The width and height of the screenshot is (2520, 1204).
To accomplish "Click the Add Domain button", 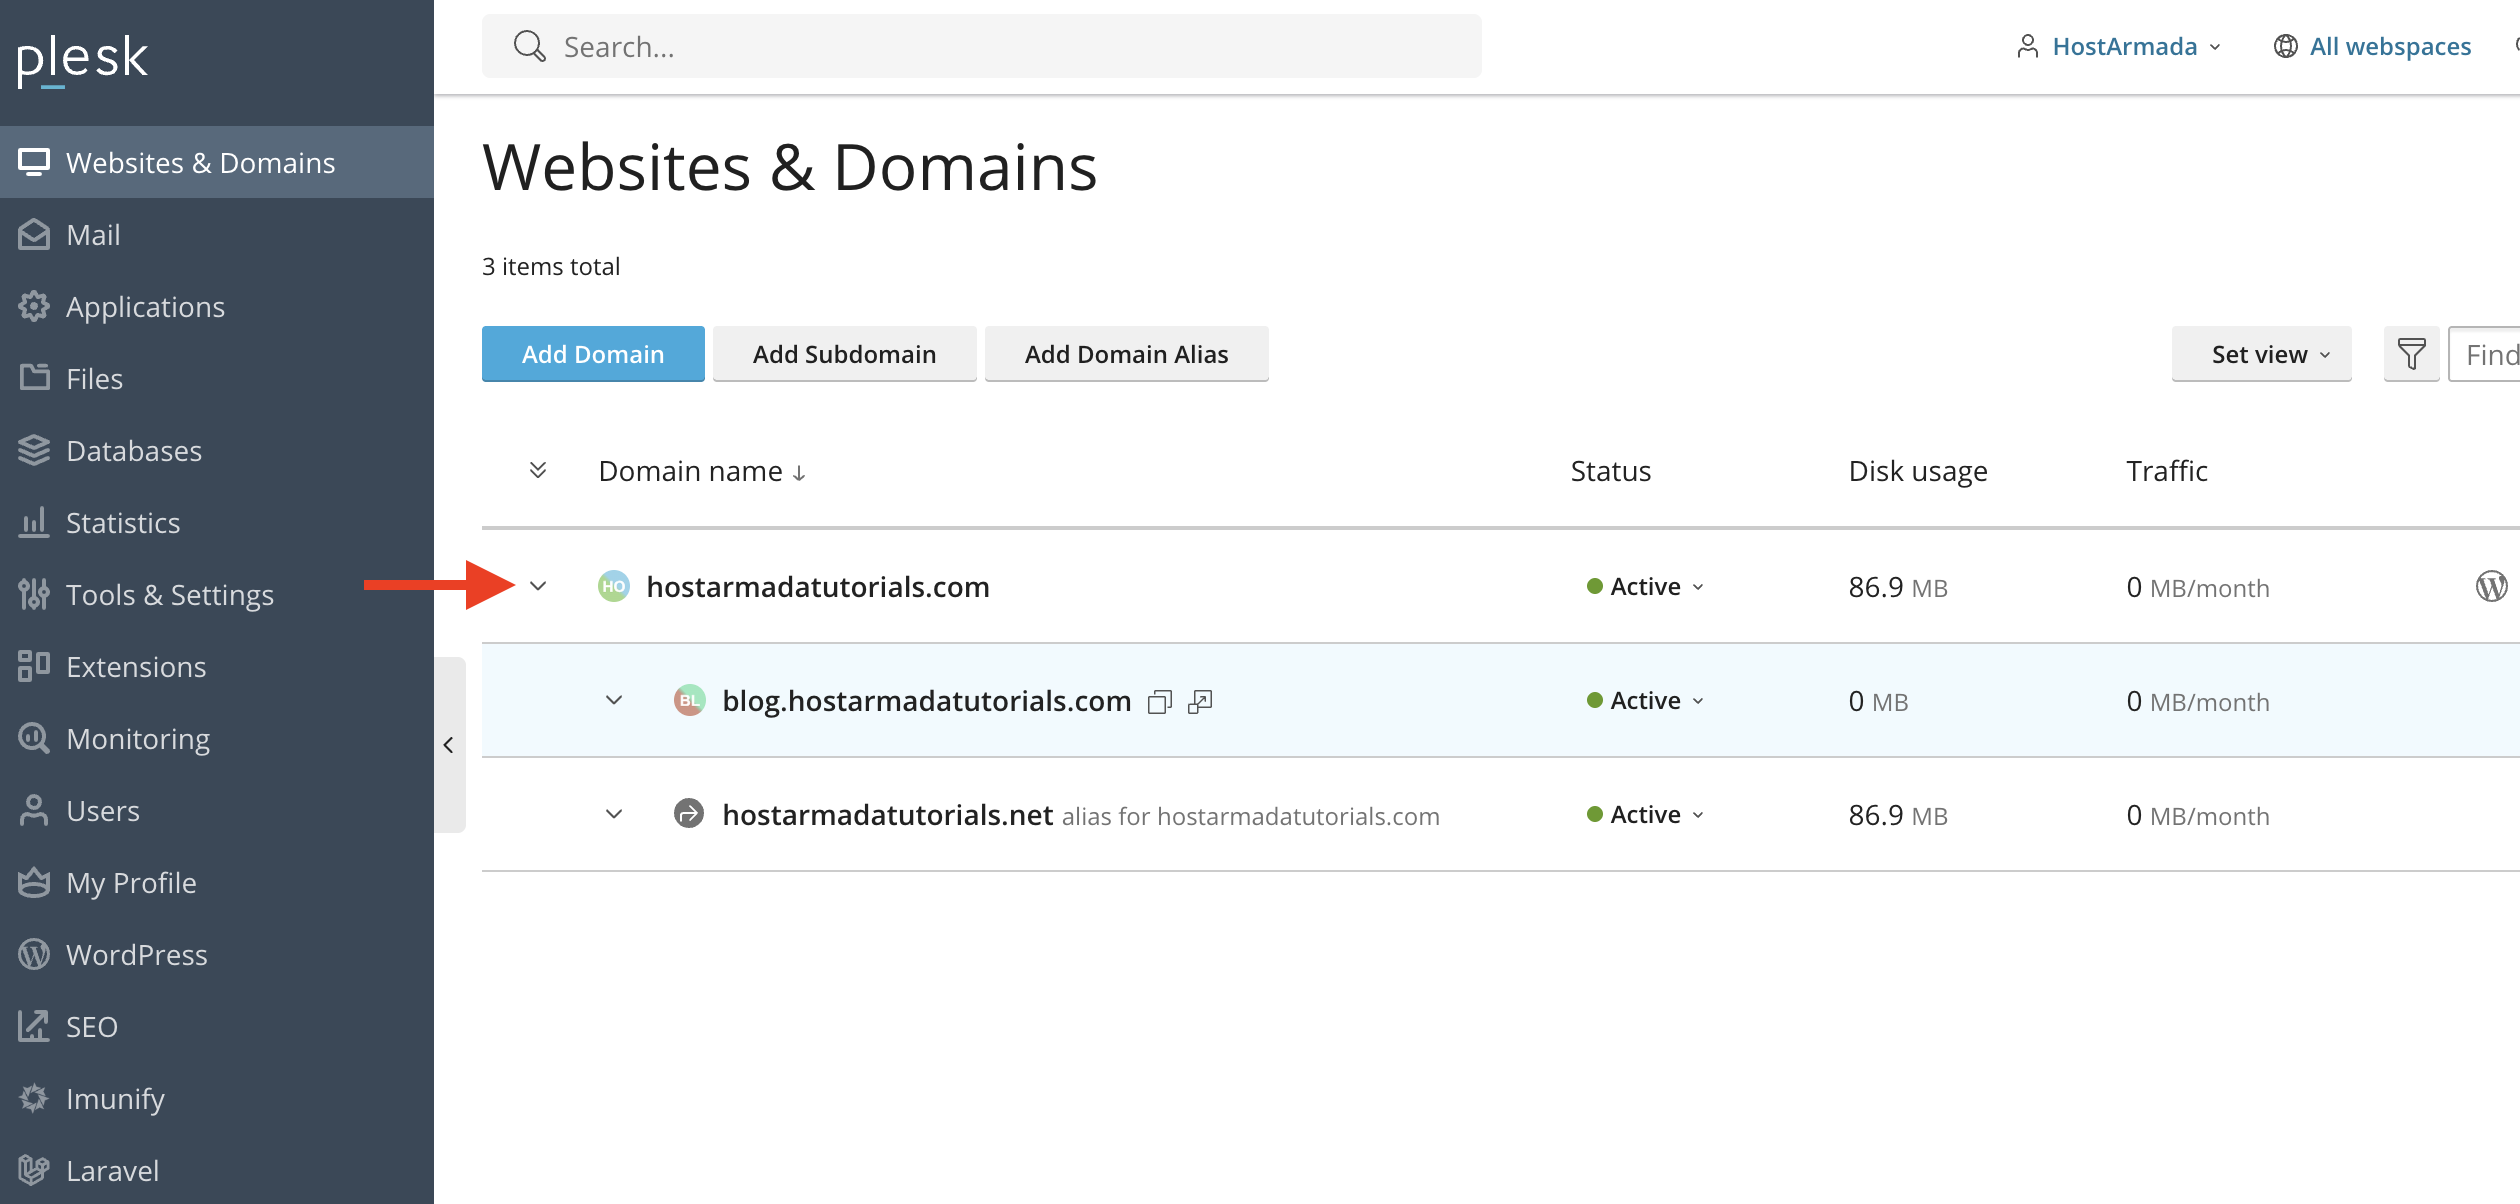I will (x=593, y=354).
